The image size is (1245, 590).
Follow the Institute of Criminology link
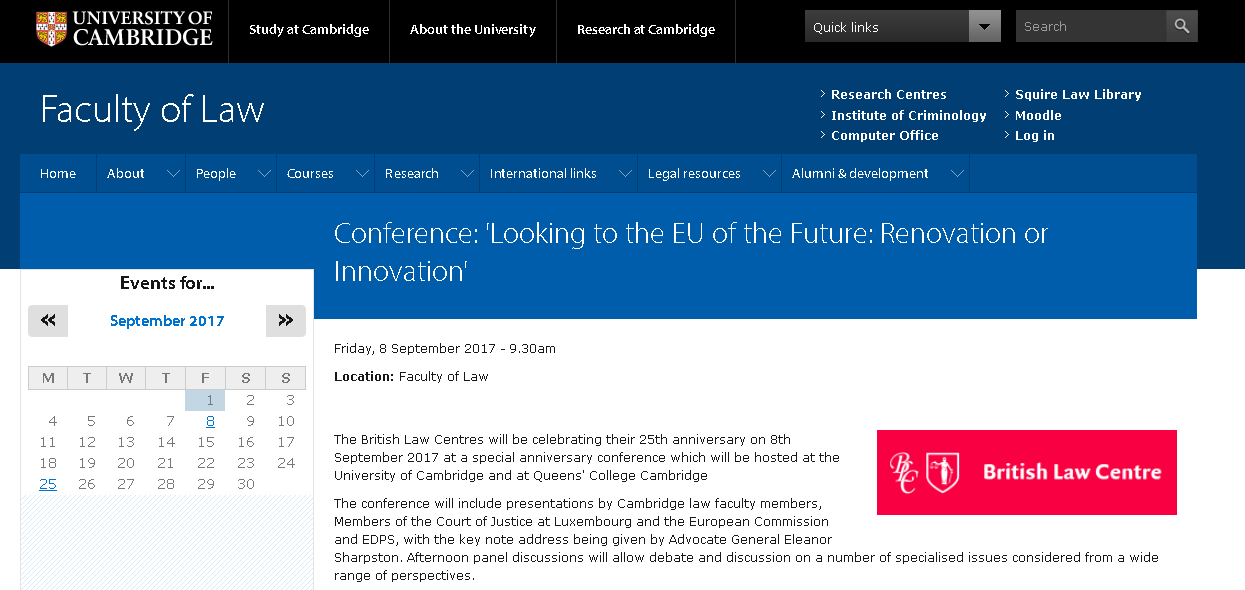point(909,116)
